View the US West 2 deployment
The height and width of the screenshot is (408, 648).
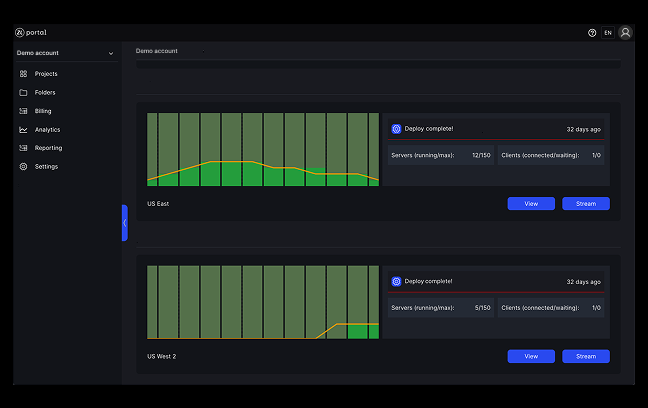tap(531, 356)
